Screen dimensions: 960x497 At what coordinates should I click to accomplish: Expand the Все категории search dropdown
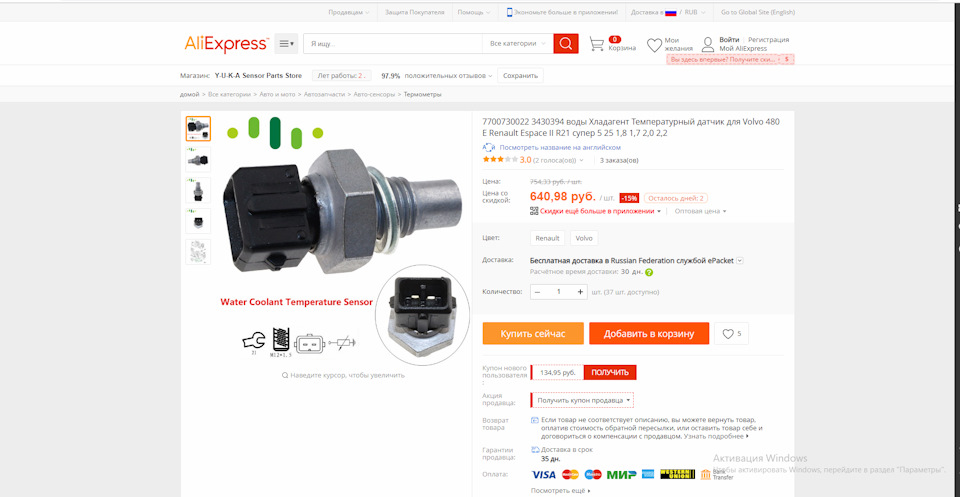(517, 43)
